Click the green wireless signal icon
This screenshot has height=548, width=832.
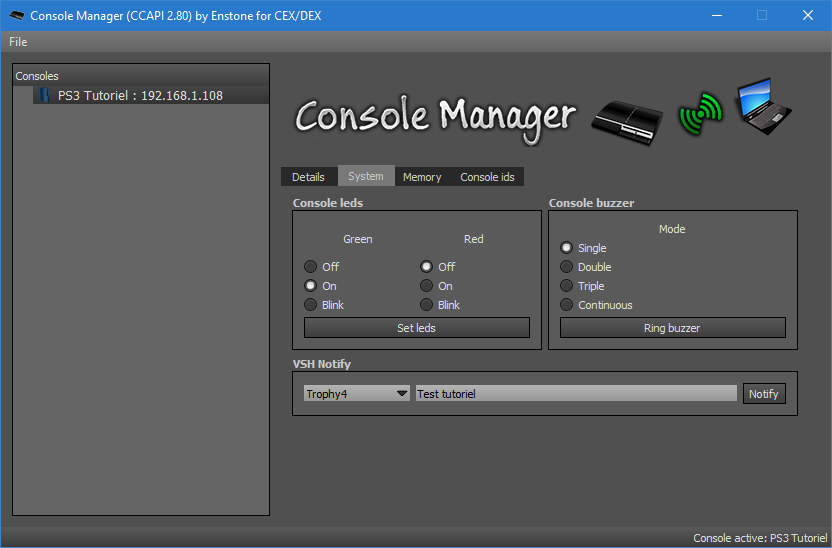tap(700, 114)
